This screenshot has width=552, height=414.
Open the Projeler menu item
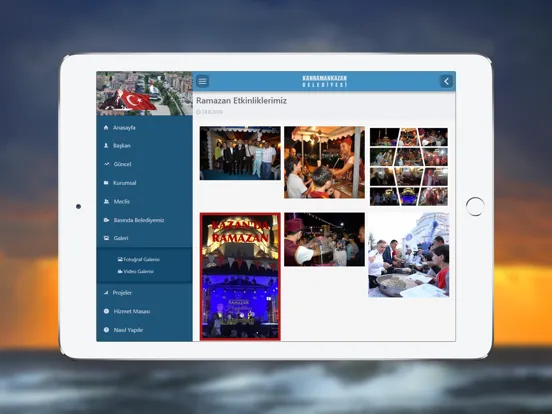tap(144, 293)
